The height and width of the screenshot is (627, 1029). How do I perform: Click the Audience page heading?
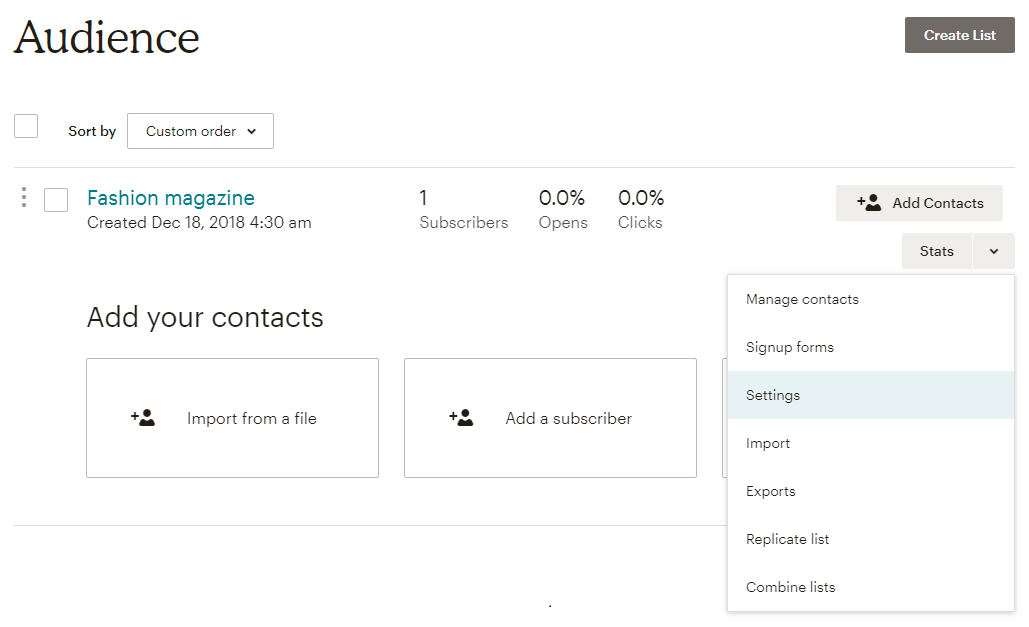click(106, 37)
